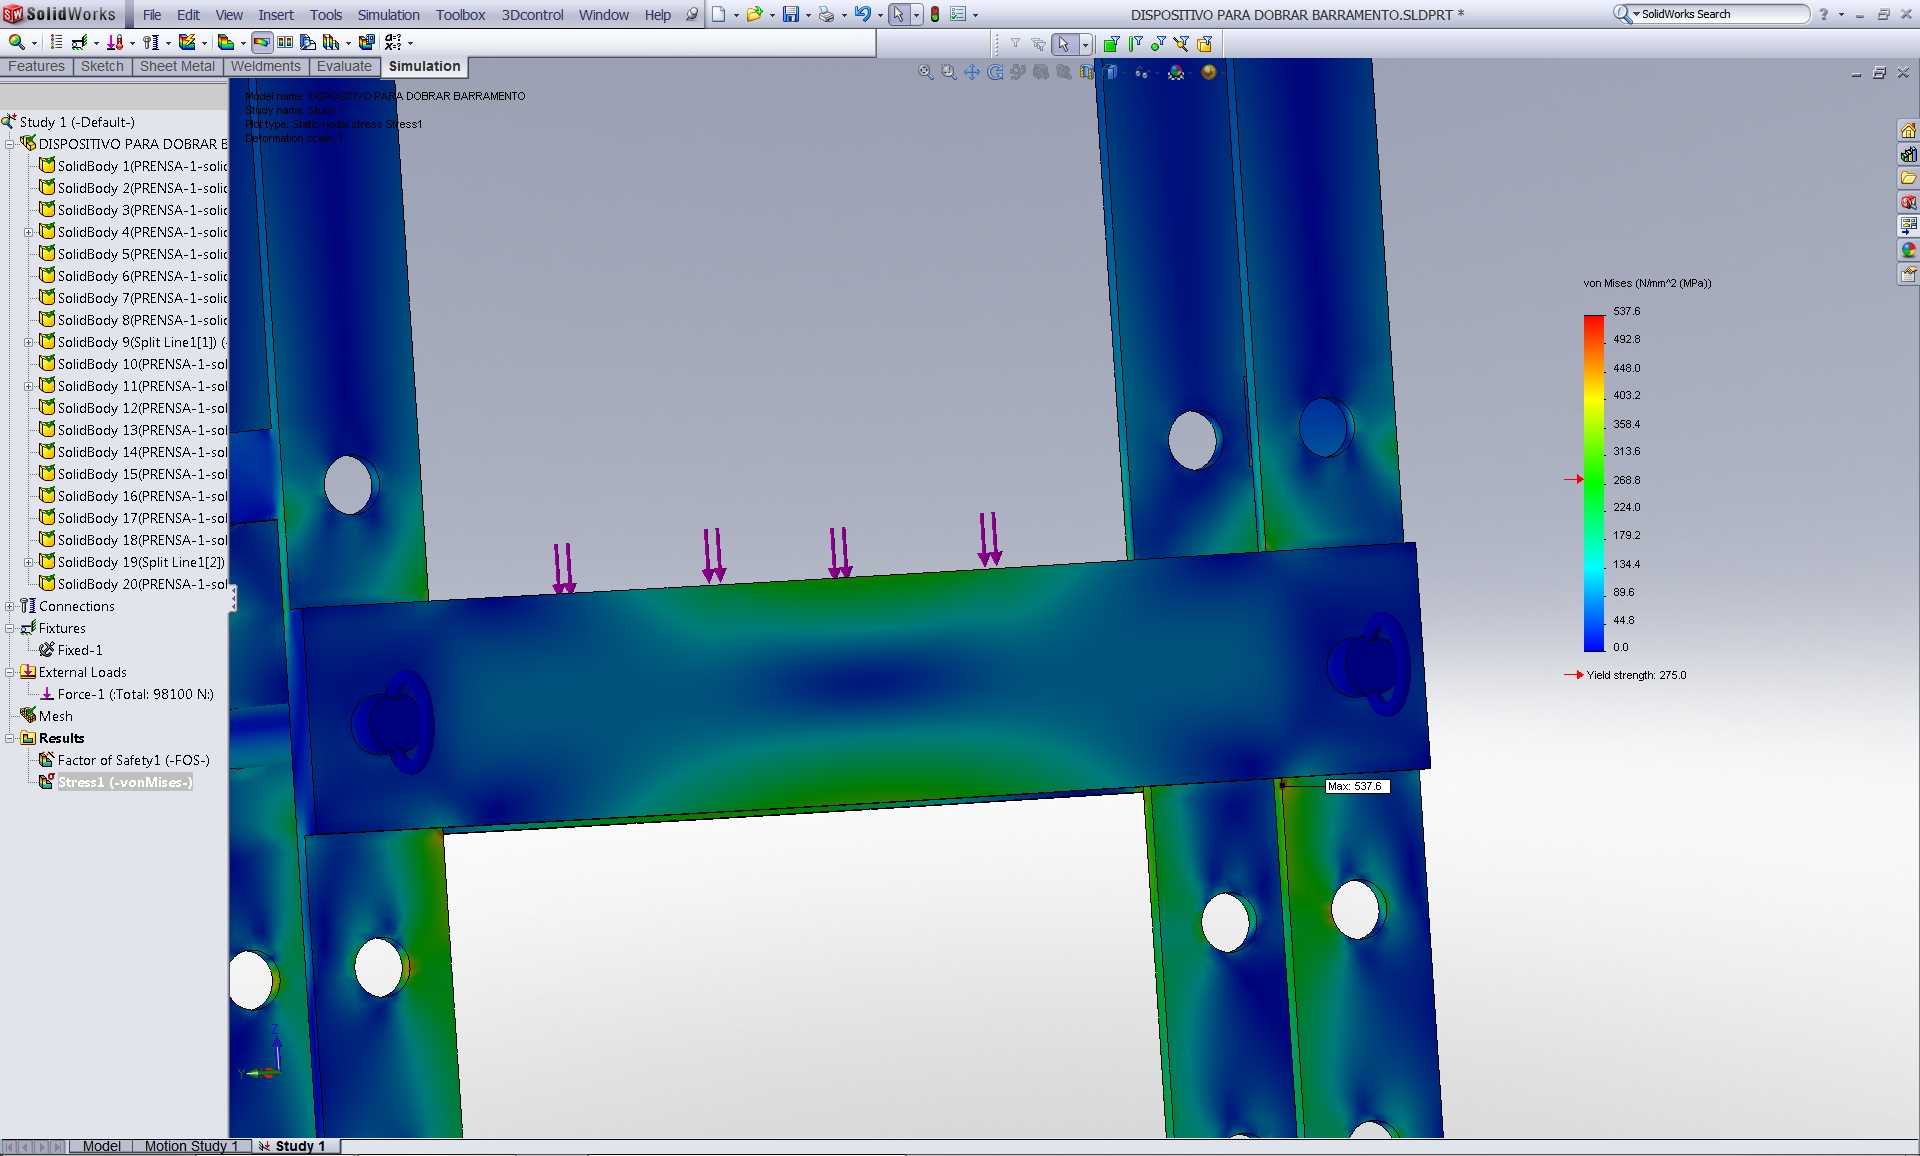Click the Model tab at bottom
Viewport: 1920px width, 1156px height.
tap(101, 1146)
